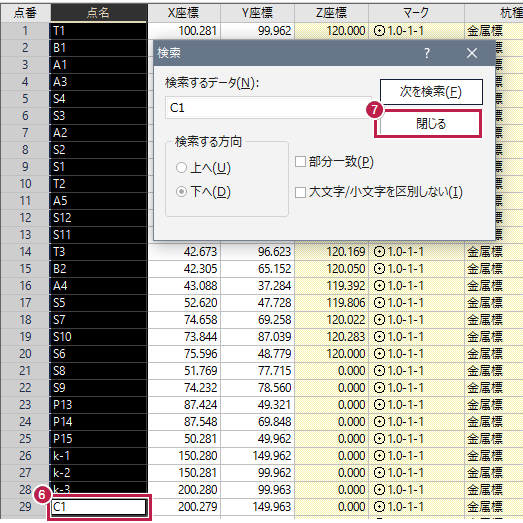Screen dimensions: 523x523
Task: Click the mark symbol cell in row 14
Action: (416, 251)
